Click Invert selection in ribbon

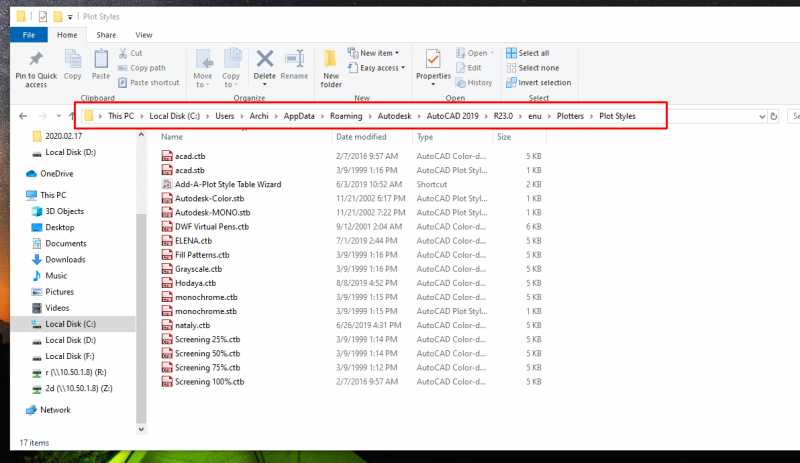[x=539, y=83]
